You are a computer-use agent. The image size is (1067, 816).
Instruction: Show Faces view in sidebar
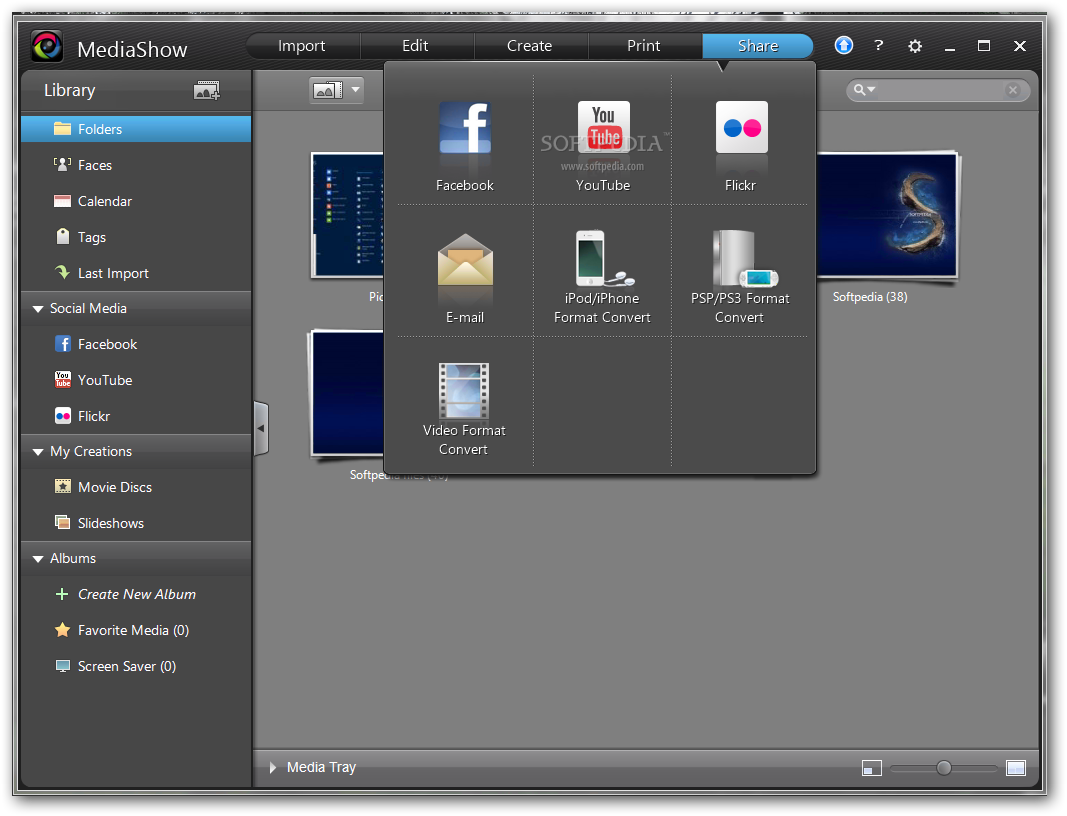point(136,165)
